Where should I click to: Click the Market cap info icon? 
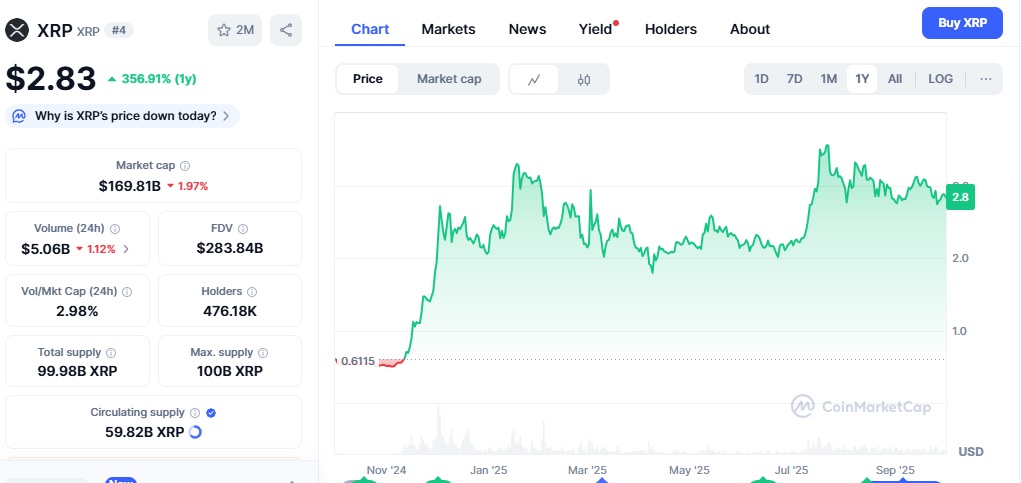coord(185,166)
